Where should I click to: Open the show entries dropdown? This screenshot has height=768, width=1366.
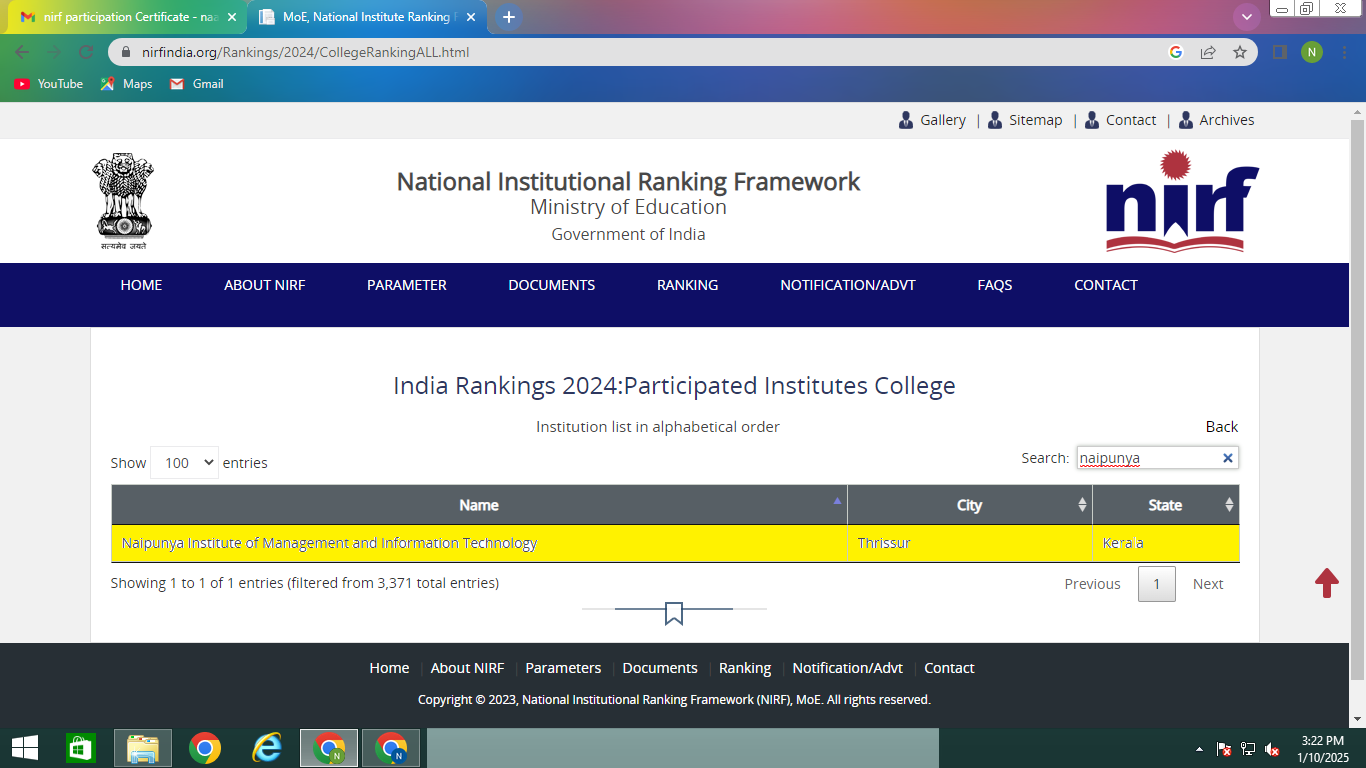[x=184, y=462]
